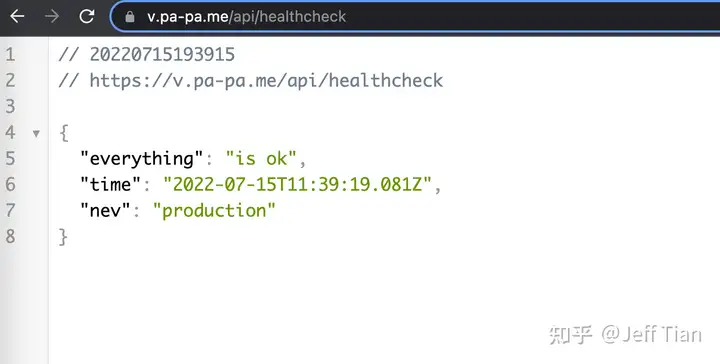
Task: Click the "time" JSON key
Action: tap(111, 185)
